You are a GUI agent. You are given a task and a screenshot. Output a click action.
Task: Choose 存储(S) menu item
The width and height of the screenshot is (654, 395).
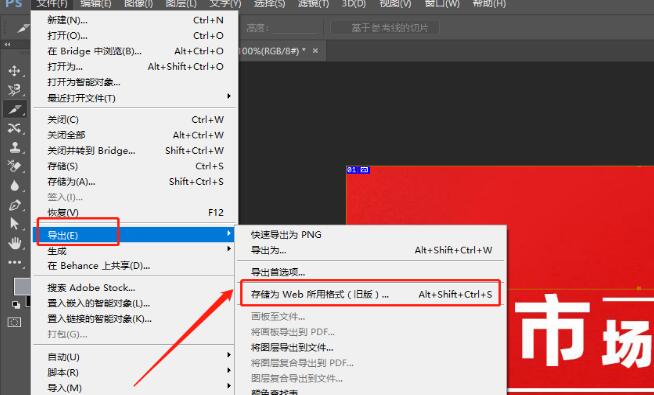(x=135, y=166)
